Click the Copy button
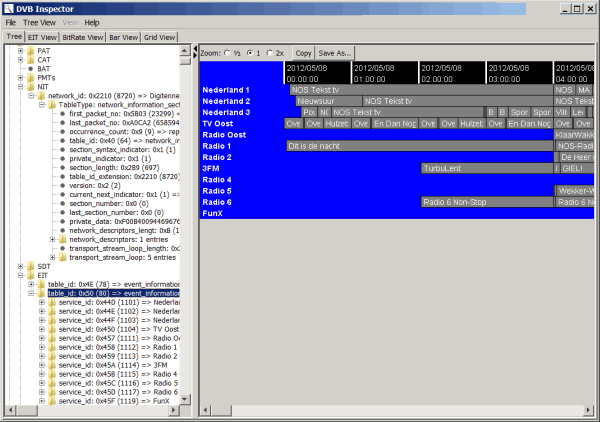 coord(303,52)
